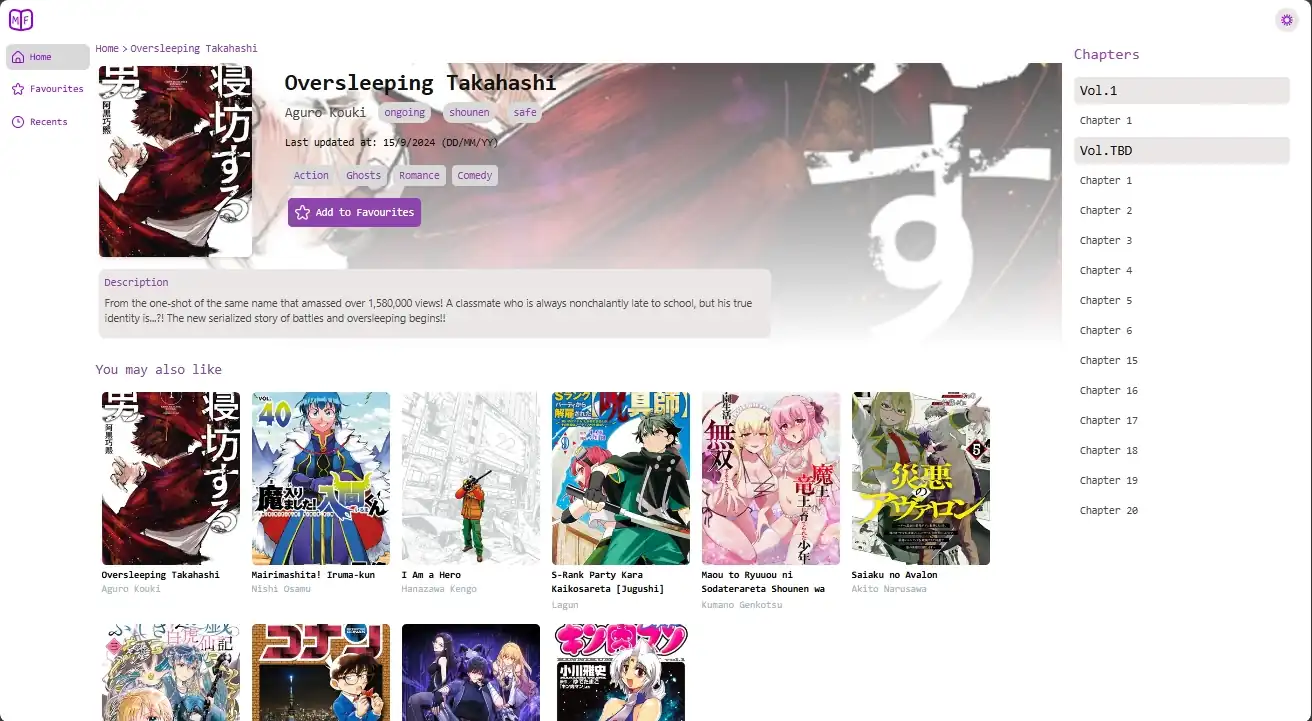Collapse the Vol.TBD chapter group
The image size is (1312, 721).
[x=1182, y=150]
